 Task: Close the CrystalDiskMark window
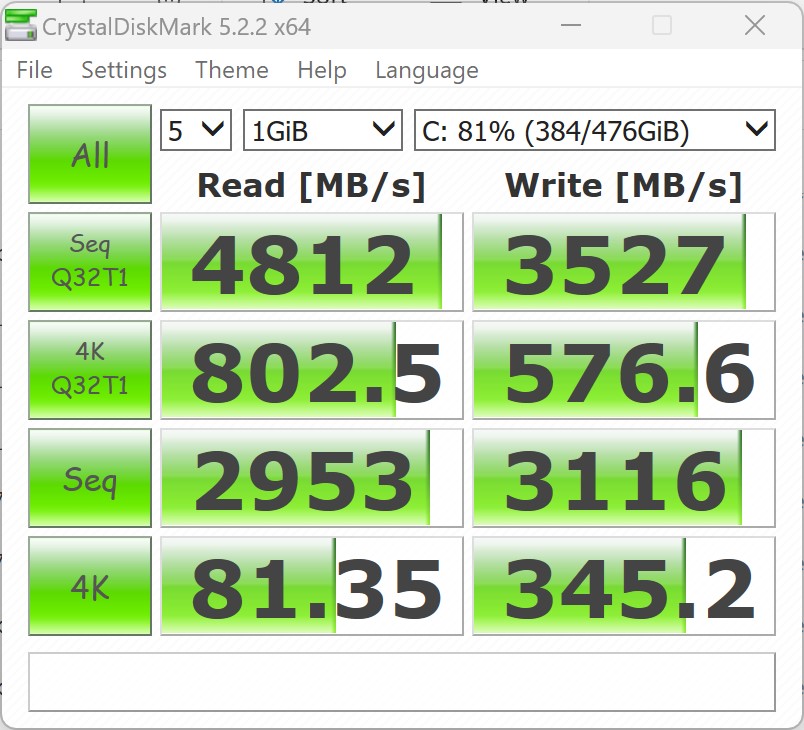(755, 25)
